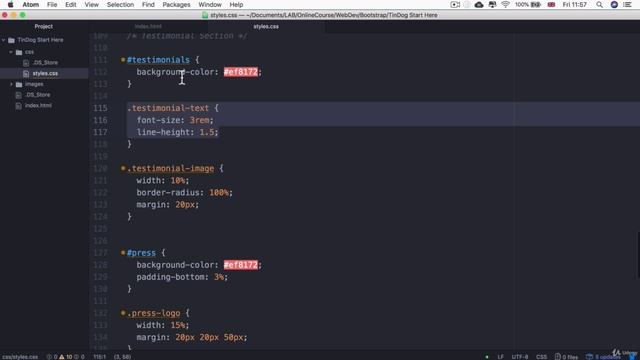Click the Fri 11:57 clock
This screenshot has width=640, height=360.
click(574, 4)
